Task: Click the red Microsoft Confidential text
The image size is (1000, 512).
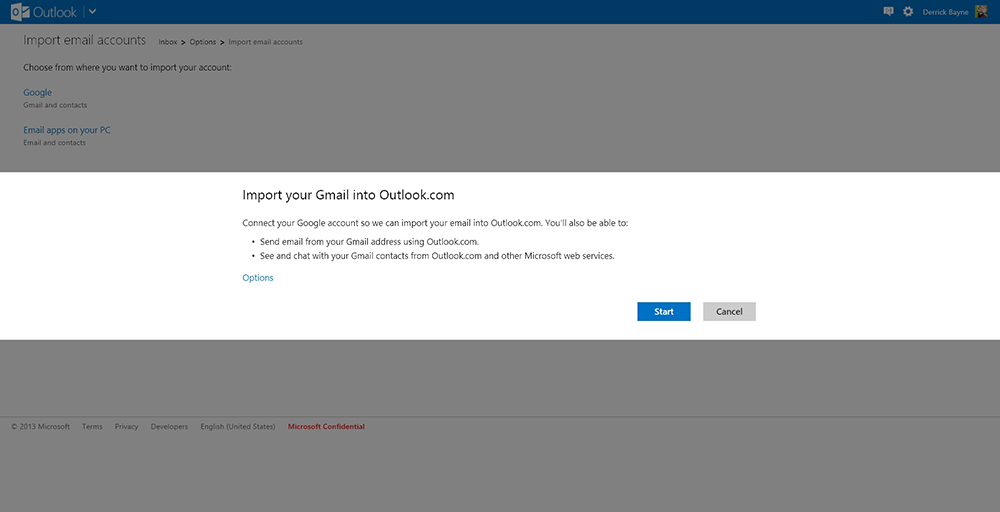Action: click(x=326, y=427)
